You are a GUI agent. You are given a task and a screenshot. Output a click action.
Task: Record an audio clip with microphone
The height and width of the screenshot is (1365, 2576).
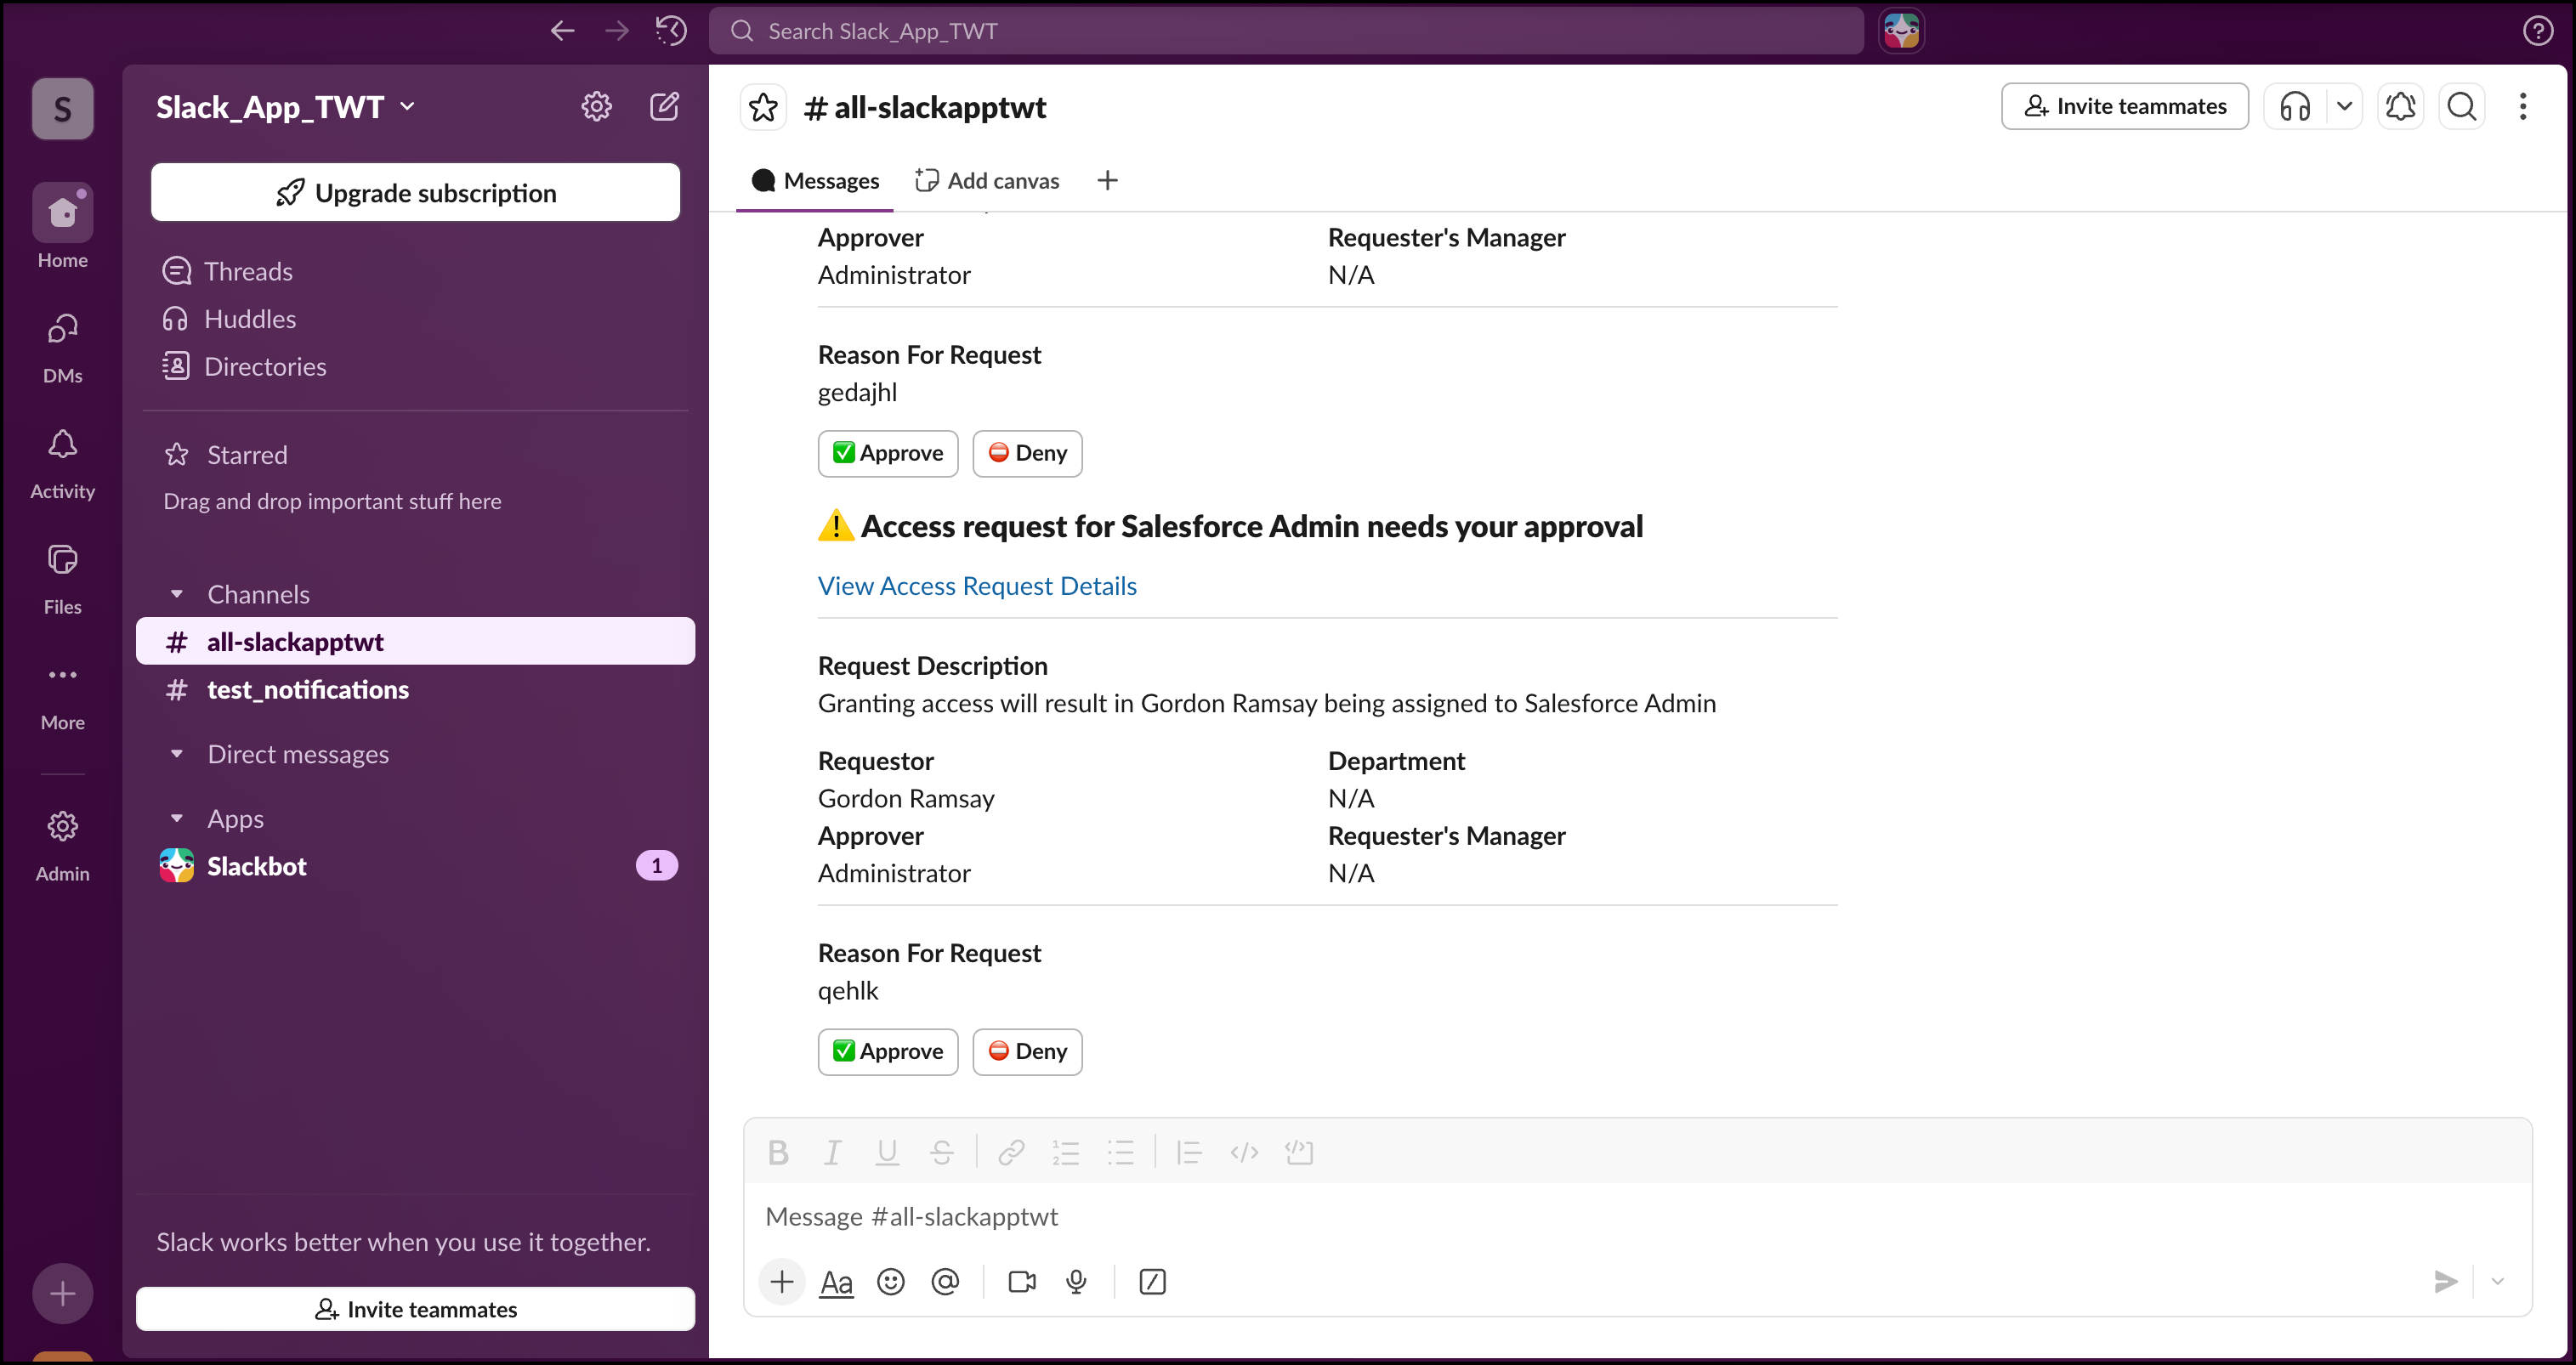point(1076,1281)
